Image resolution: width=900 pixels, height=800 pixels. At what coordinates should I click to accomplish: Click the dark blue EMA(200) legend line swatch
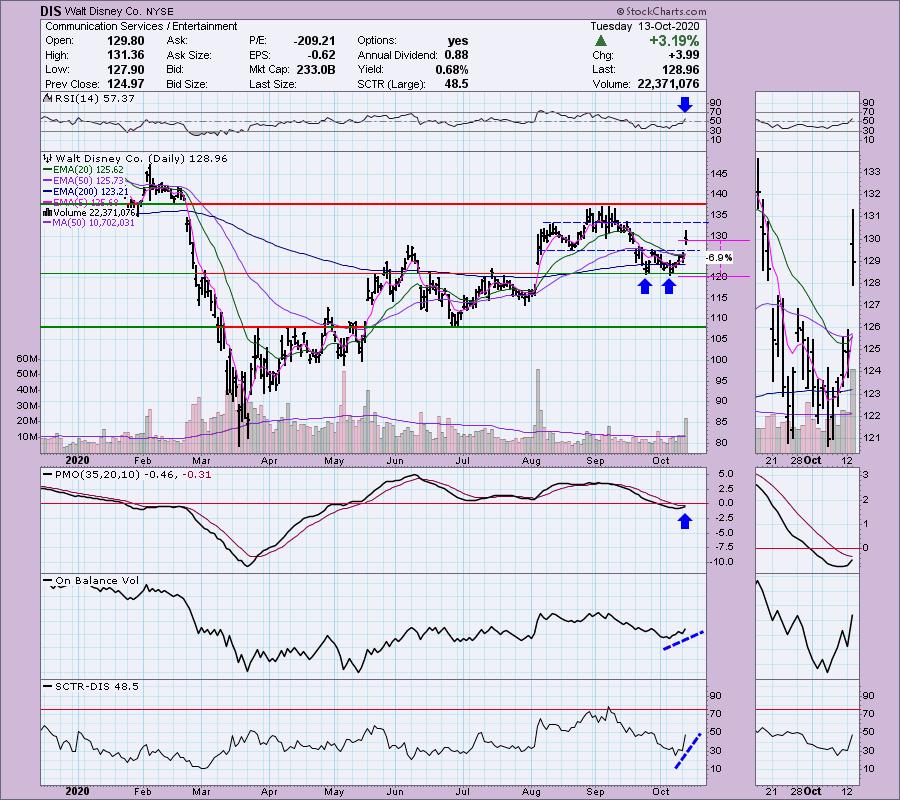click(x=48, y=191)
